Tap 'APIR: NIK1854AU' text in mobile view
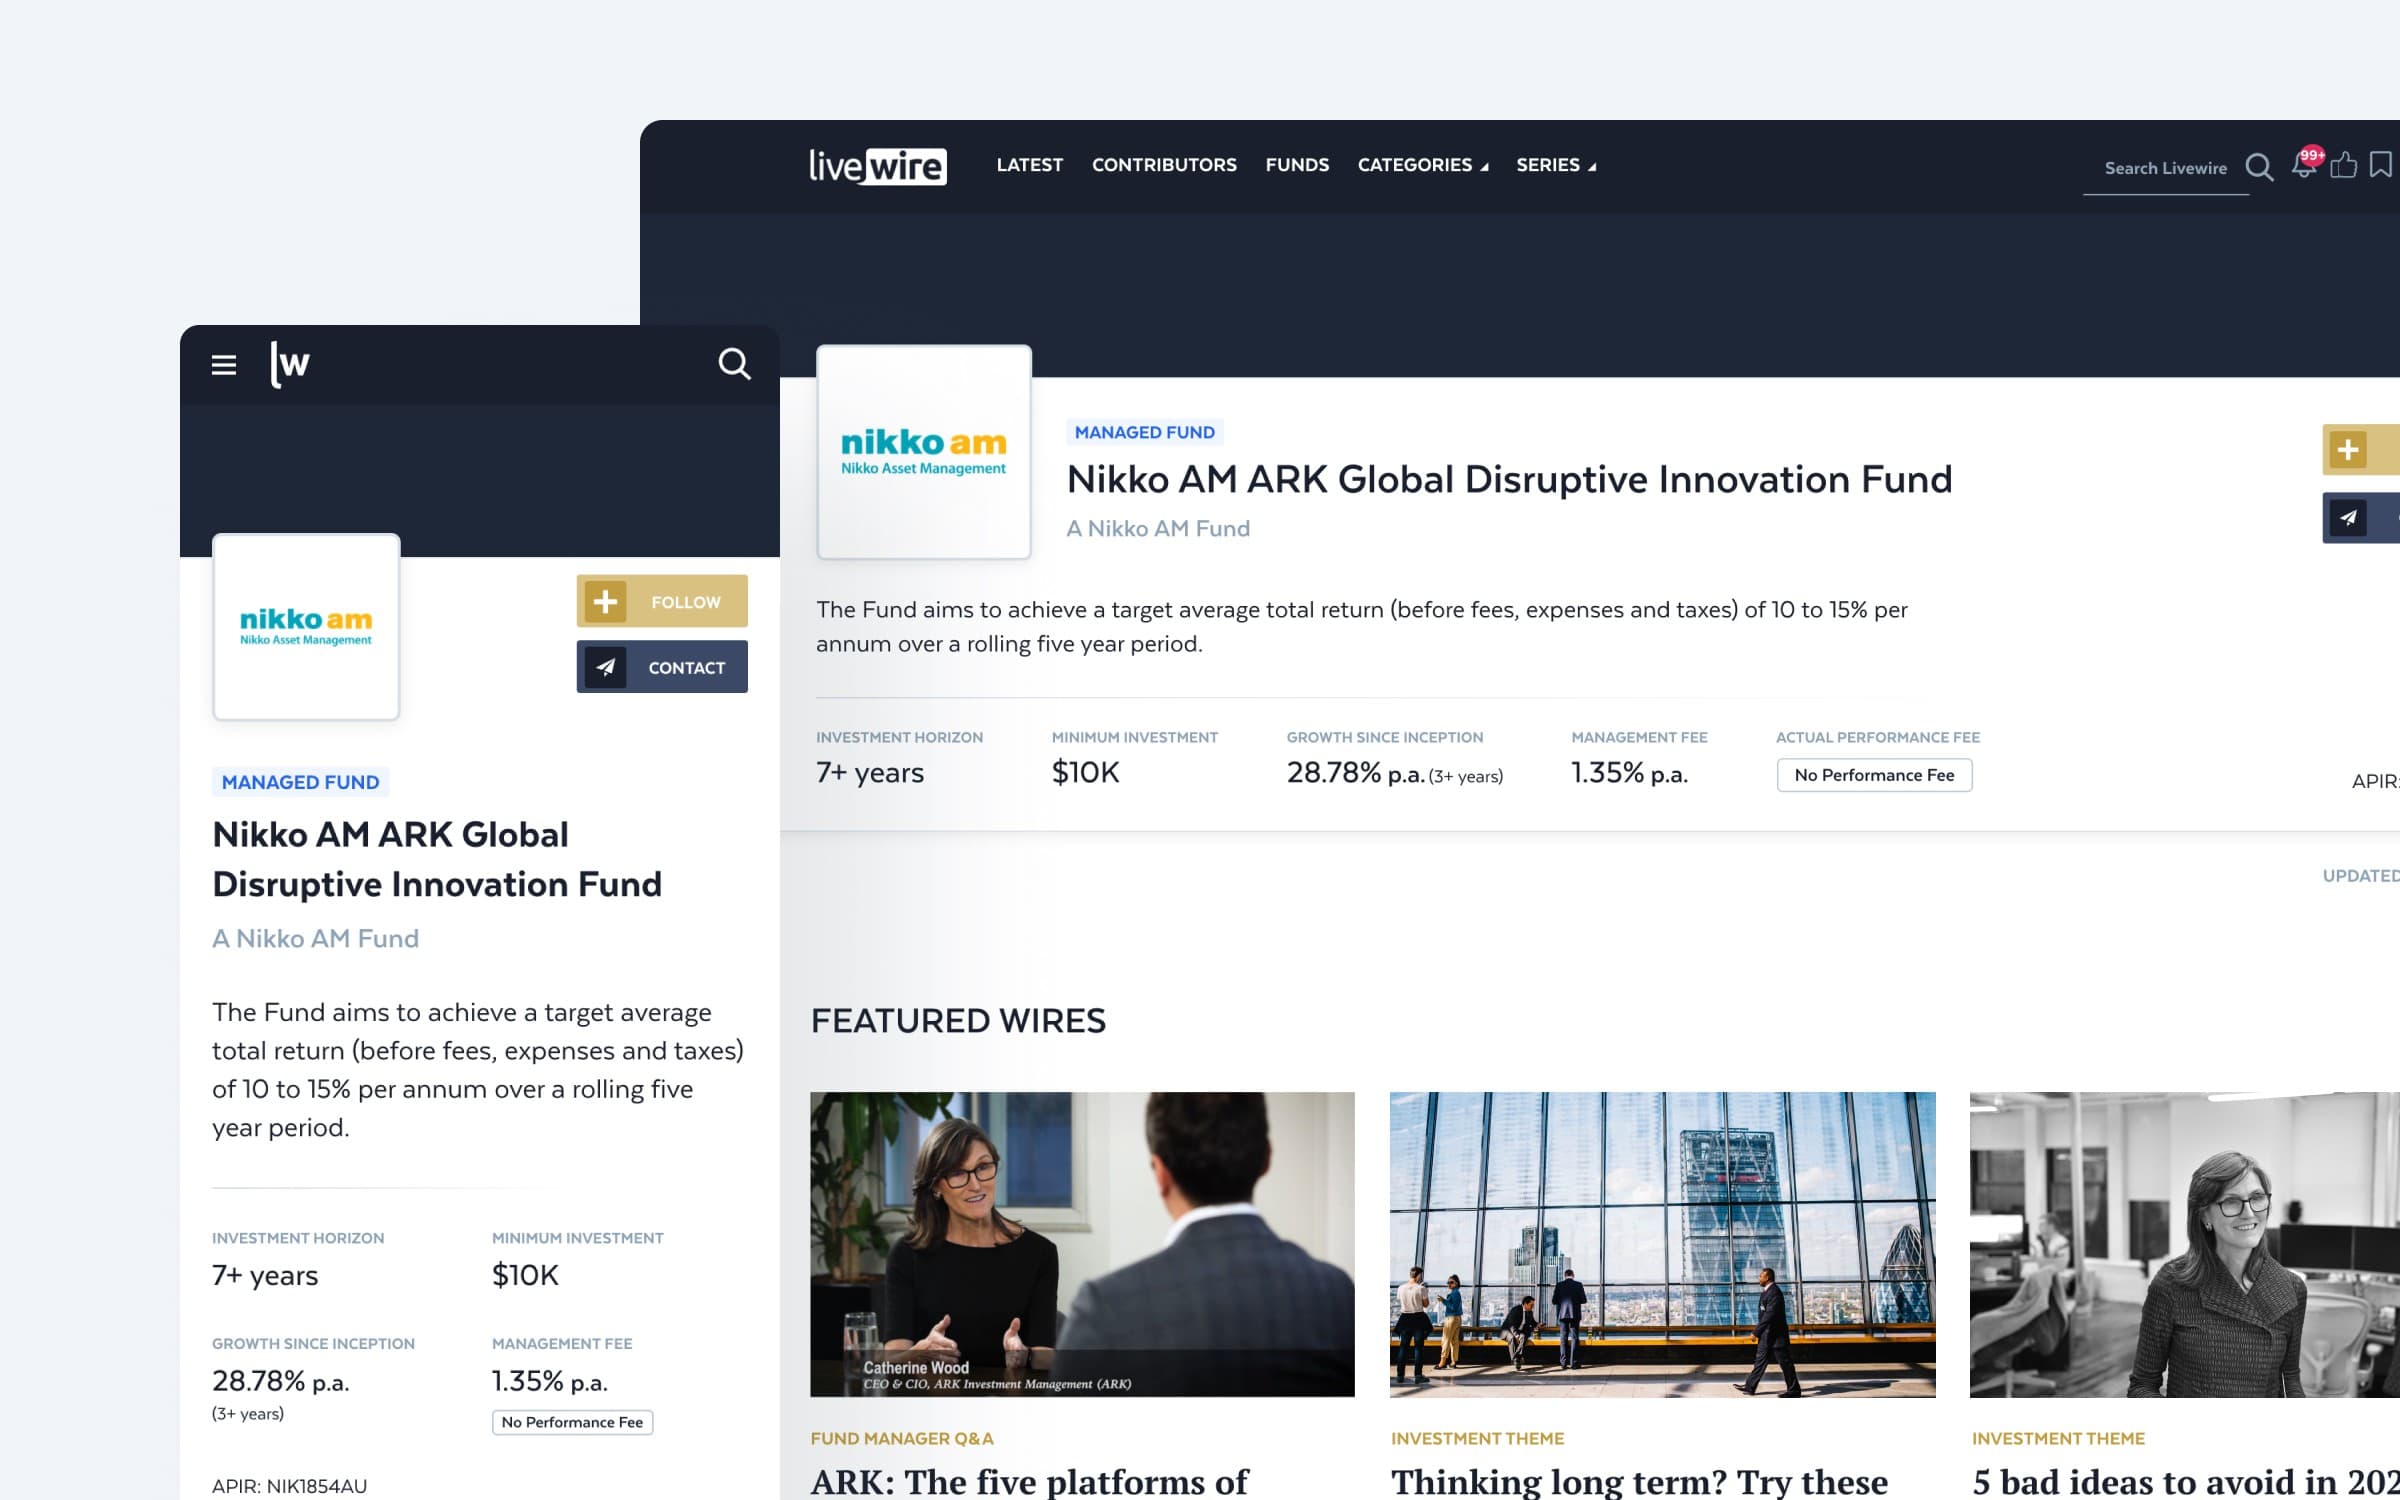Viewport: 2400px width, 1500px height. click(289, 1486)
